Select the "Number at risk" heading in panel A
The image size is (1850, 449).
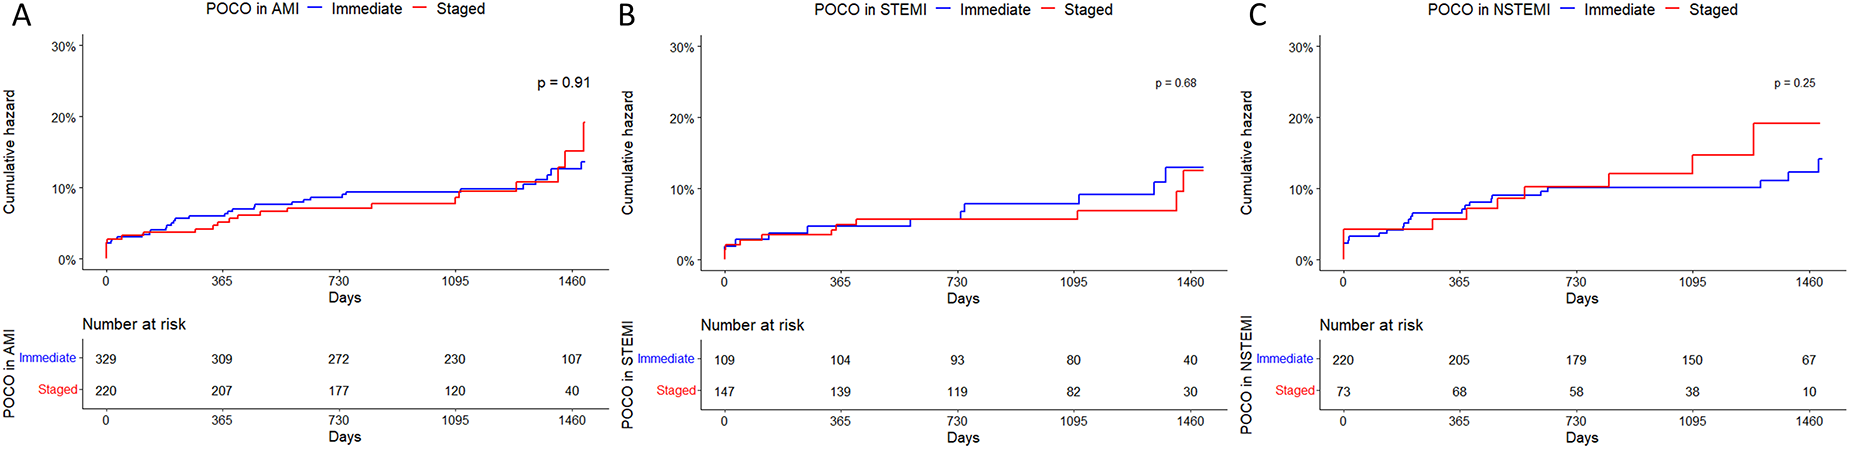[x=134, y=324]
